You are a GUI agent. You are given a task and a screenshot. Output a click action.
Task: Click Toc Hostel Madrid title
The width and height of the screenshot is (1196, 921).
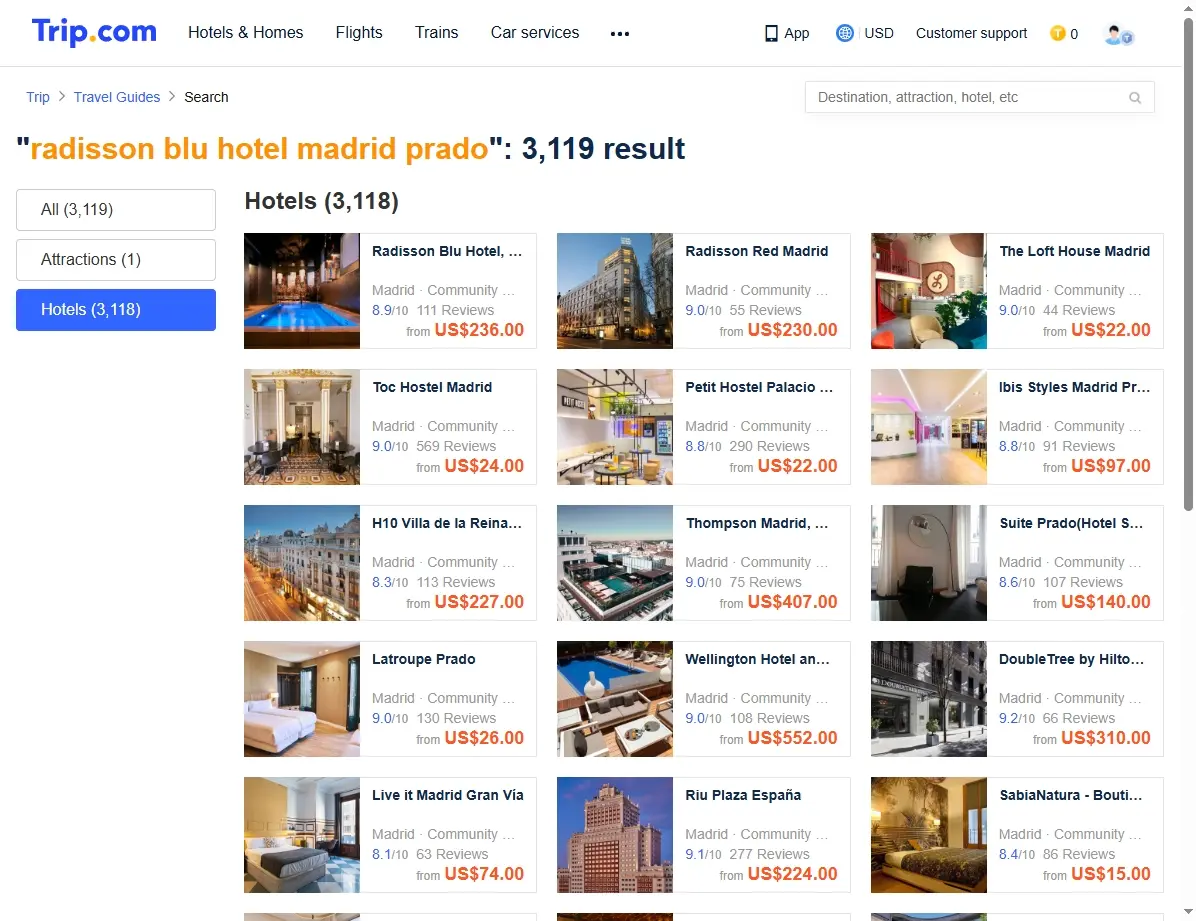[432, 387]
